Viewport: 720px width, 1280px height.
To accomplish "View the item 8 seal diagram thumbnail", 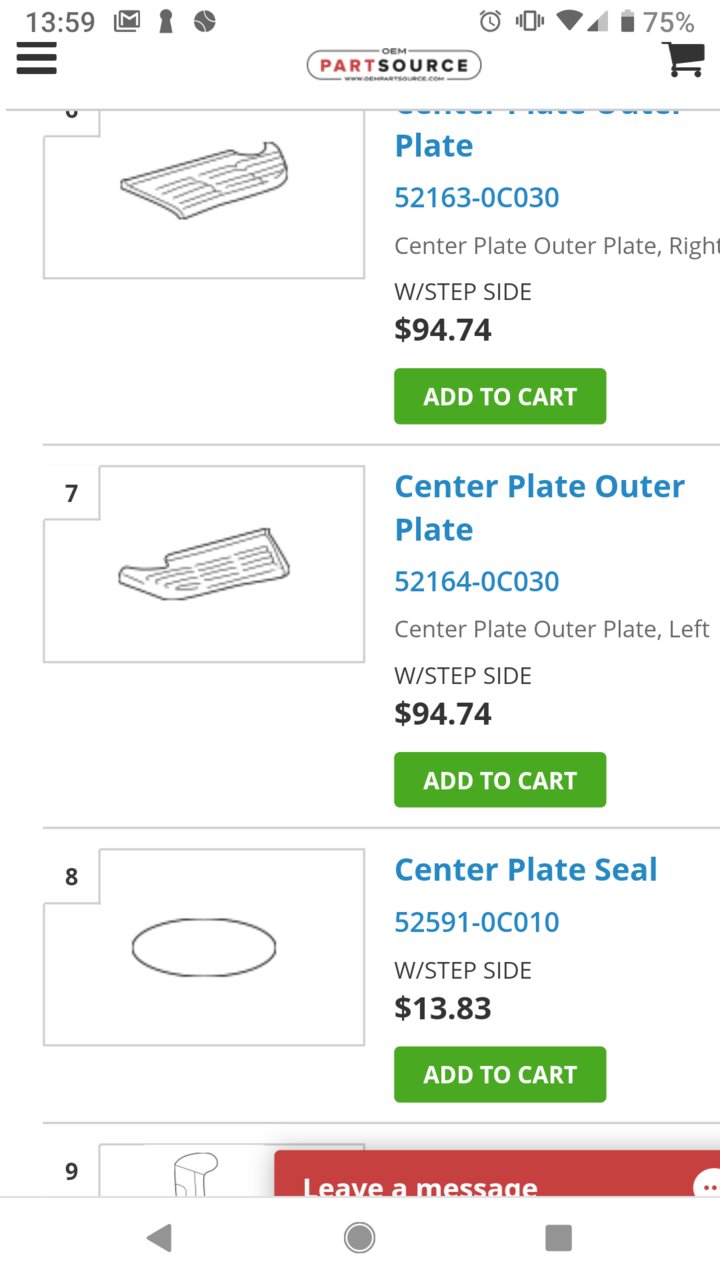I will (204, 947).
